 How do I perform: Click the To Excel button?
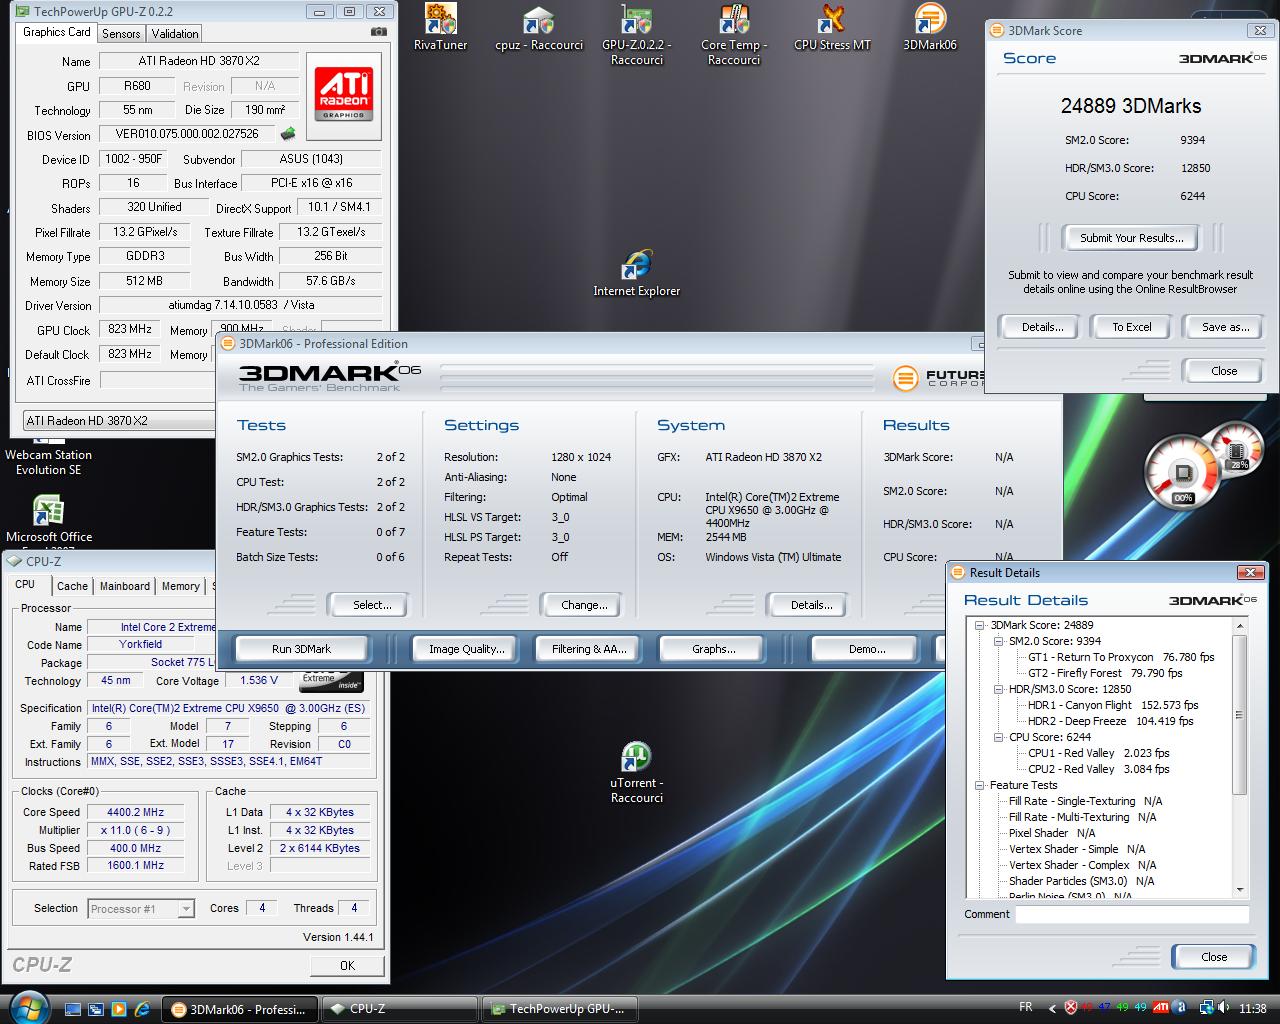point(1132,327)
